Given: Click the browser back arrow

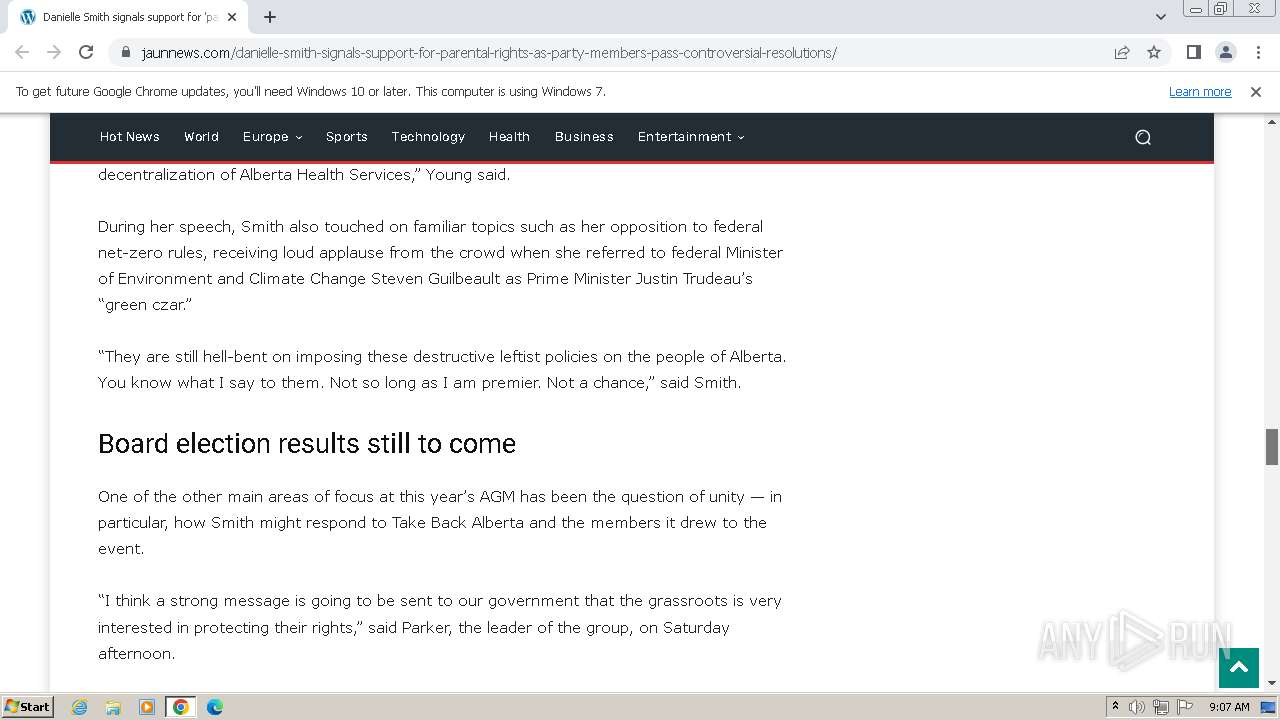Looking at the screenshot, I should point(22,52).
